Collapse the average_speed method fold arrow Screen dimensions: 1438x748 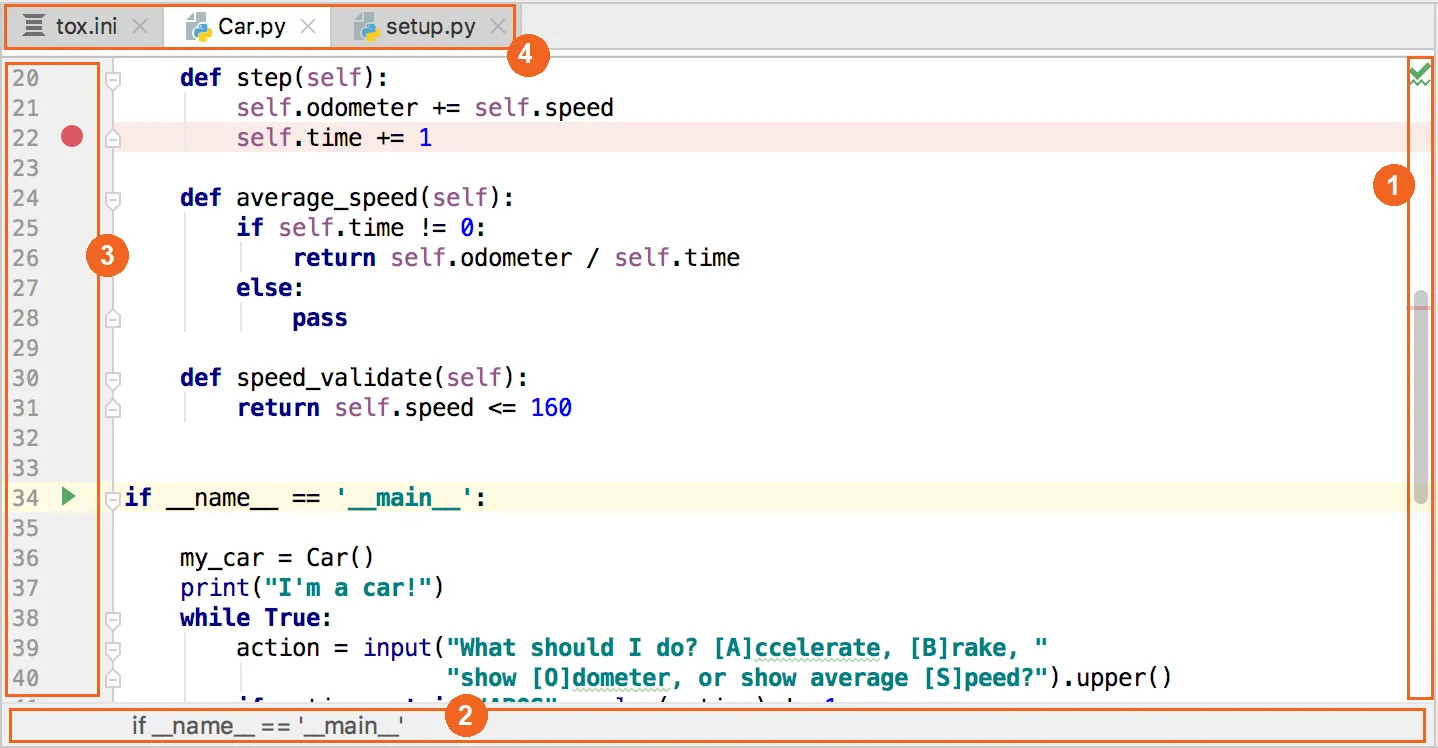(111, 197)
